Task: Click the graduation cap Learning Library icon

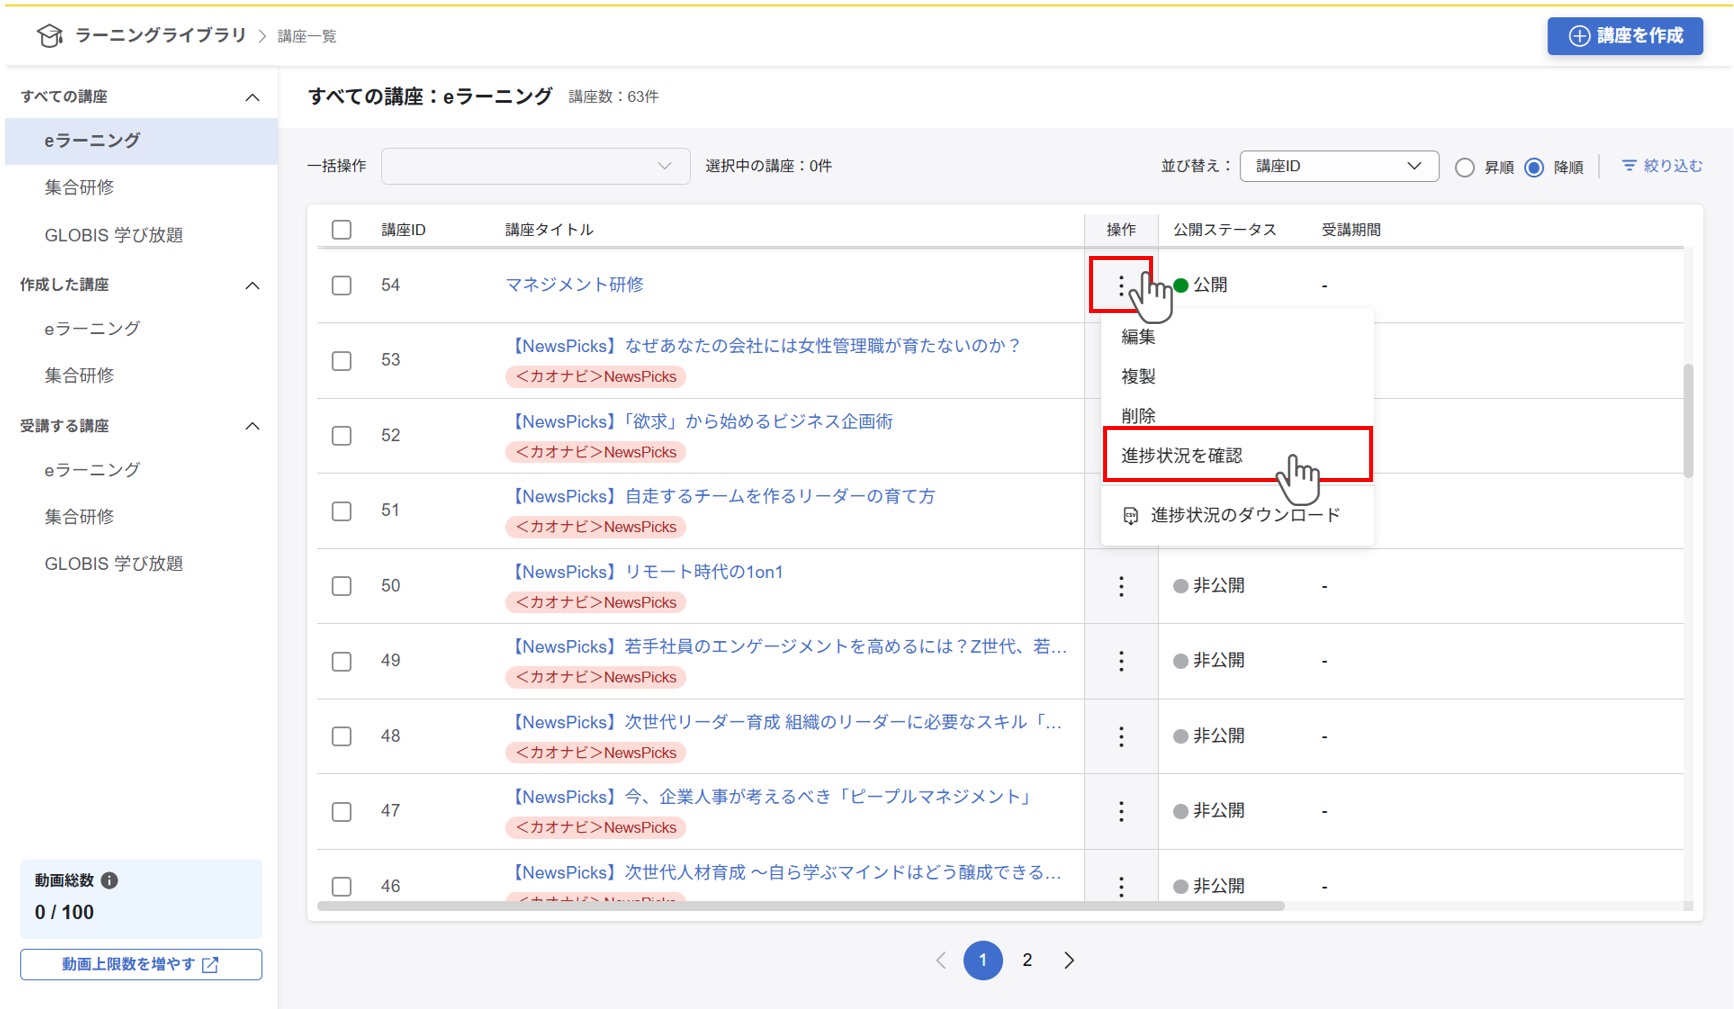Action: tap(49, 36)
